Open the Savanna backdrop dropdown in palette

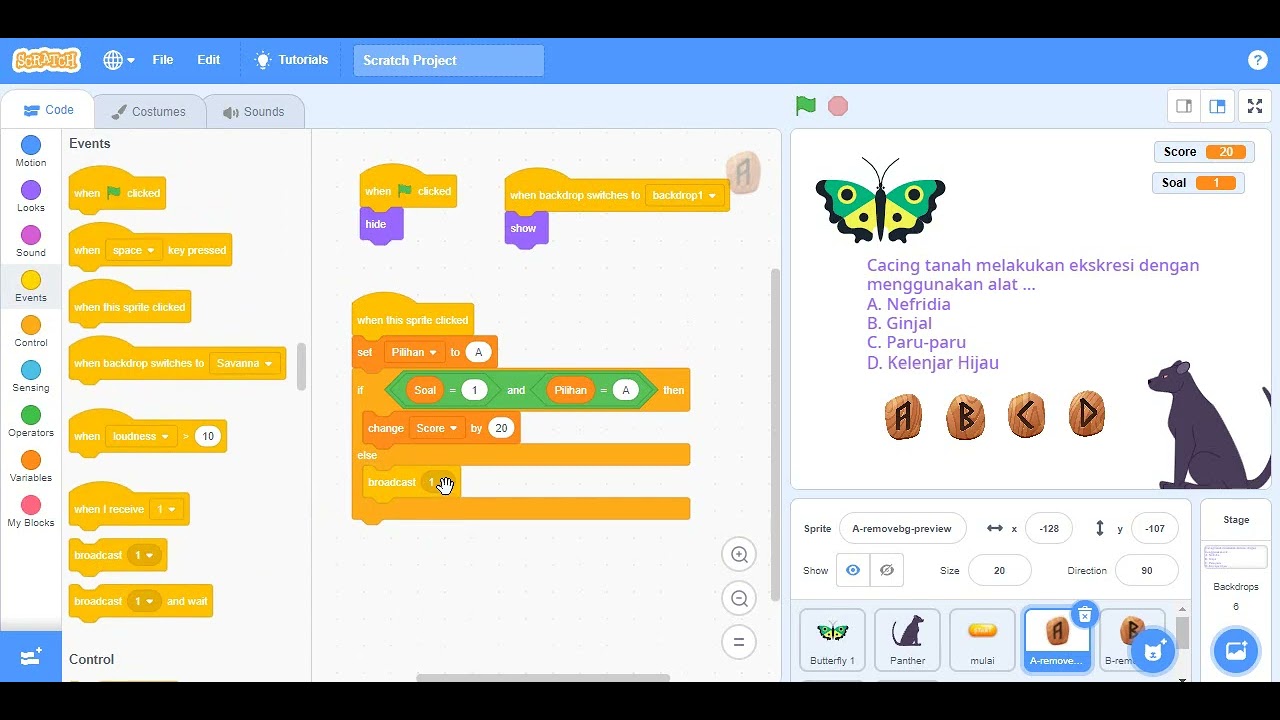pos(243,363)
